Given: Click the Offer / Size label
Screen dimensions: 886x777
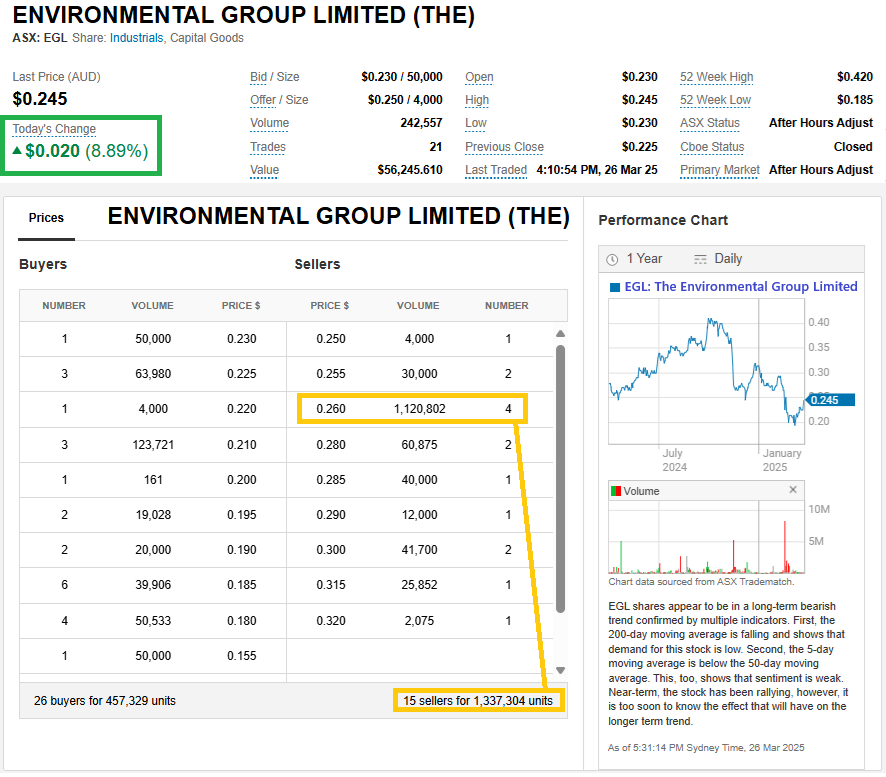Looking at the screenshot, I should click(x=279, y=101).
